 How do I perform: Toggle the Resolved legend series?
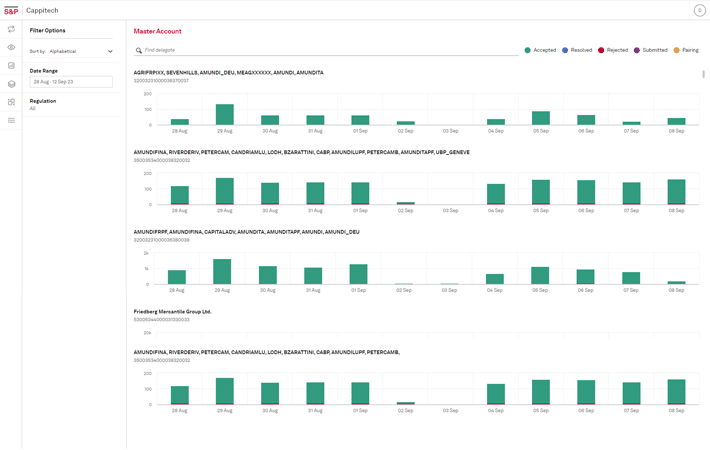point(577,50)
